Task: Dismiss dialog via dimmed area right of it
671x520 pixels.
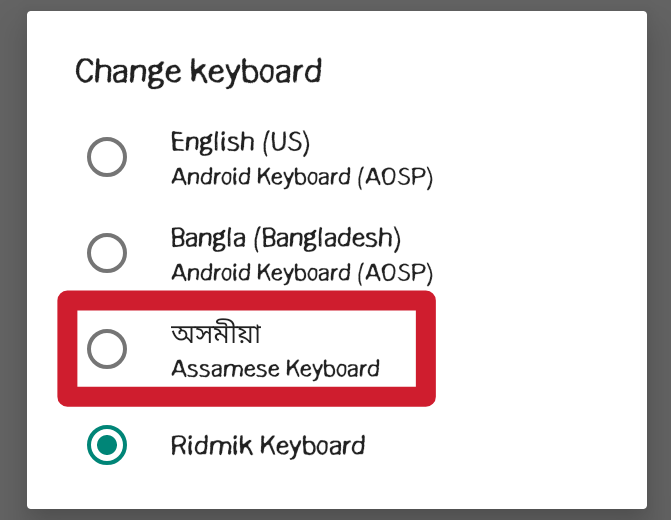Action: (x=659, y=260)
